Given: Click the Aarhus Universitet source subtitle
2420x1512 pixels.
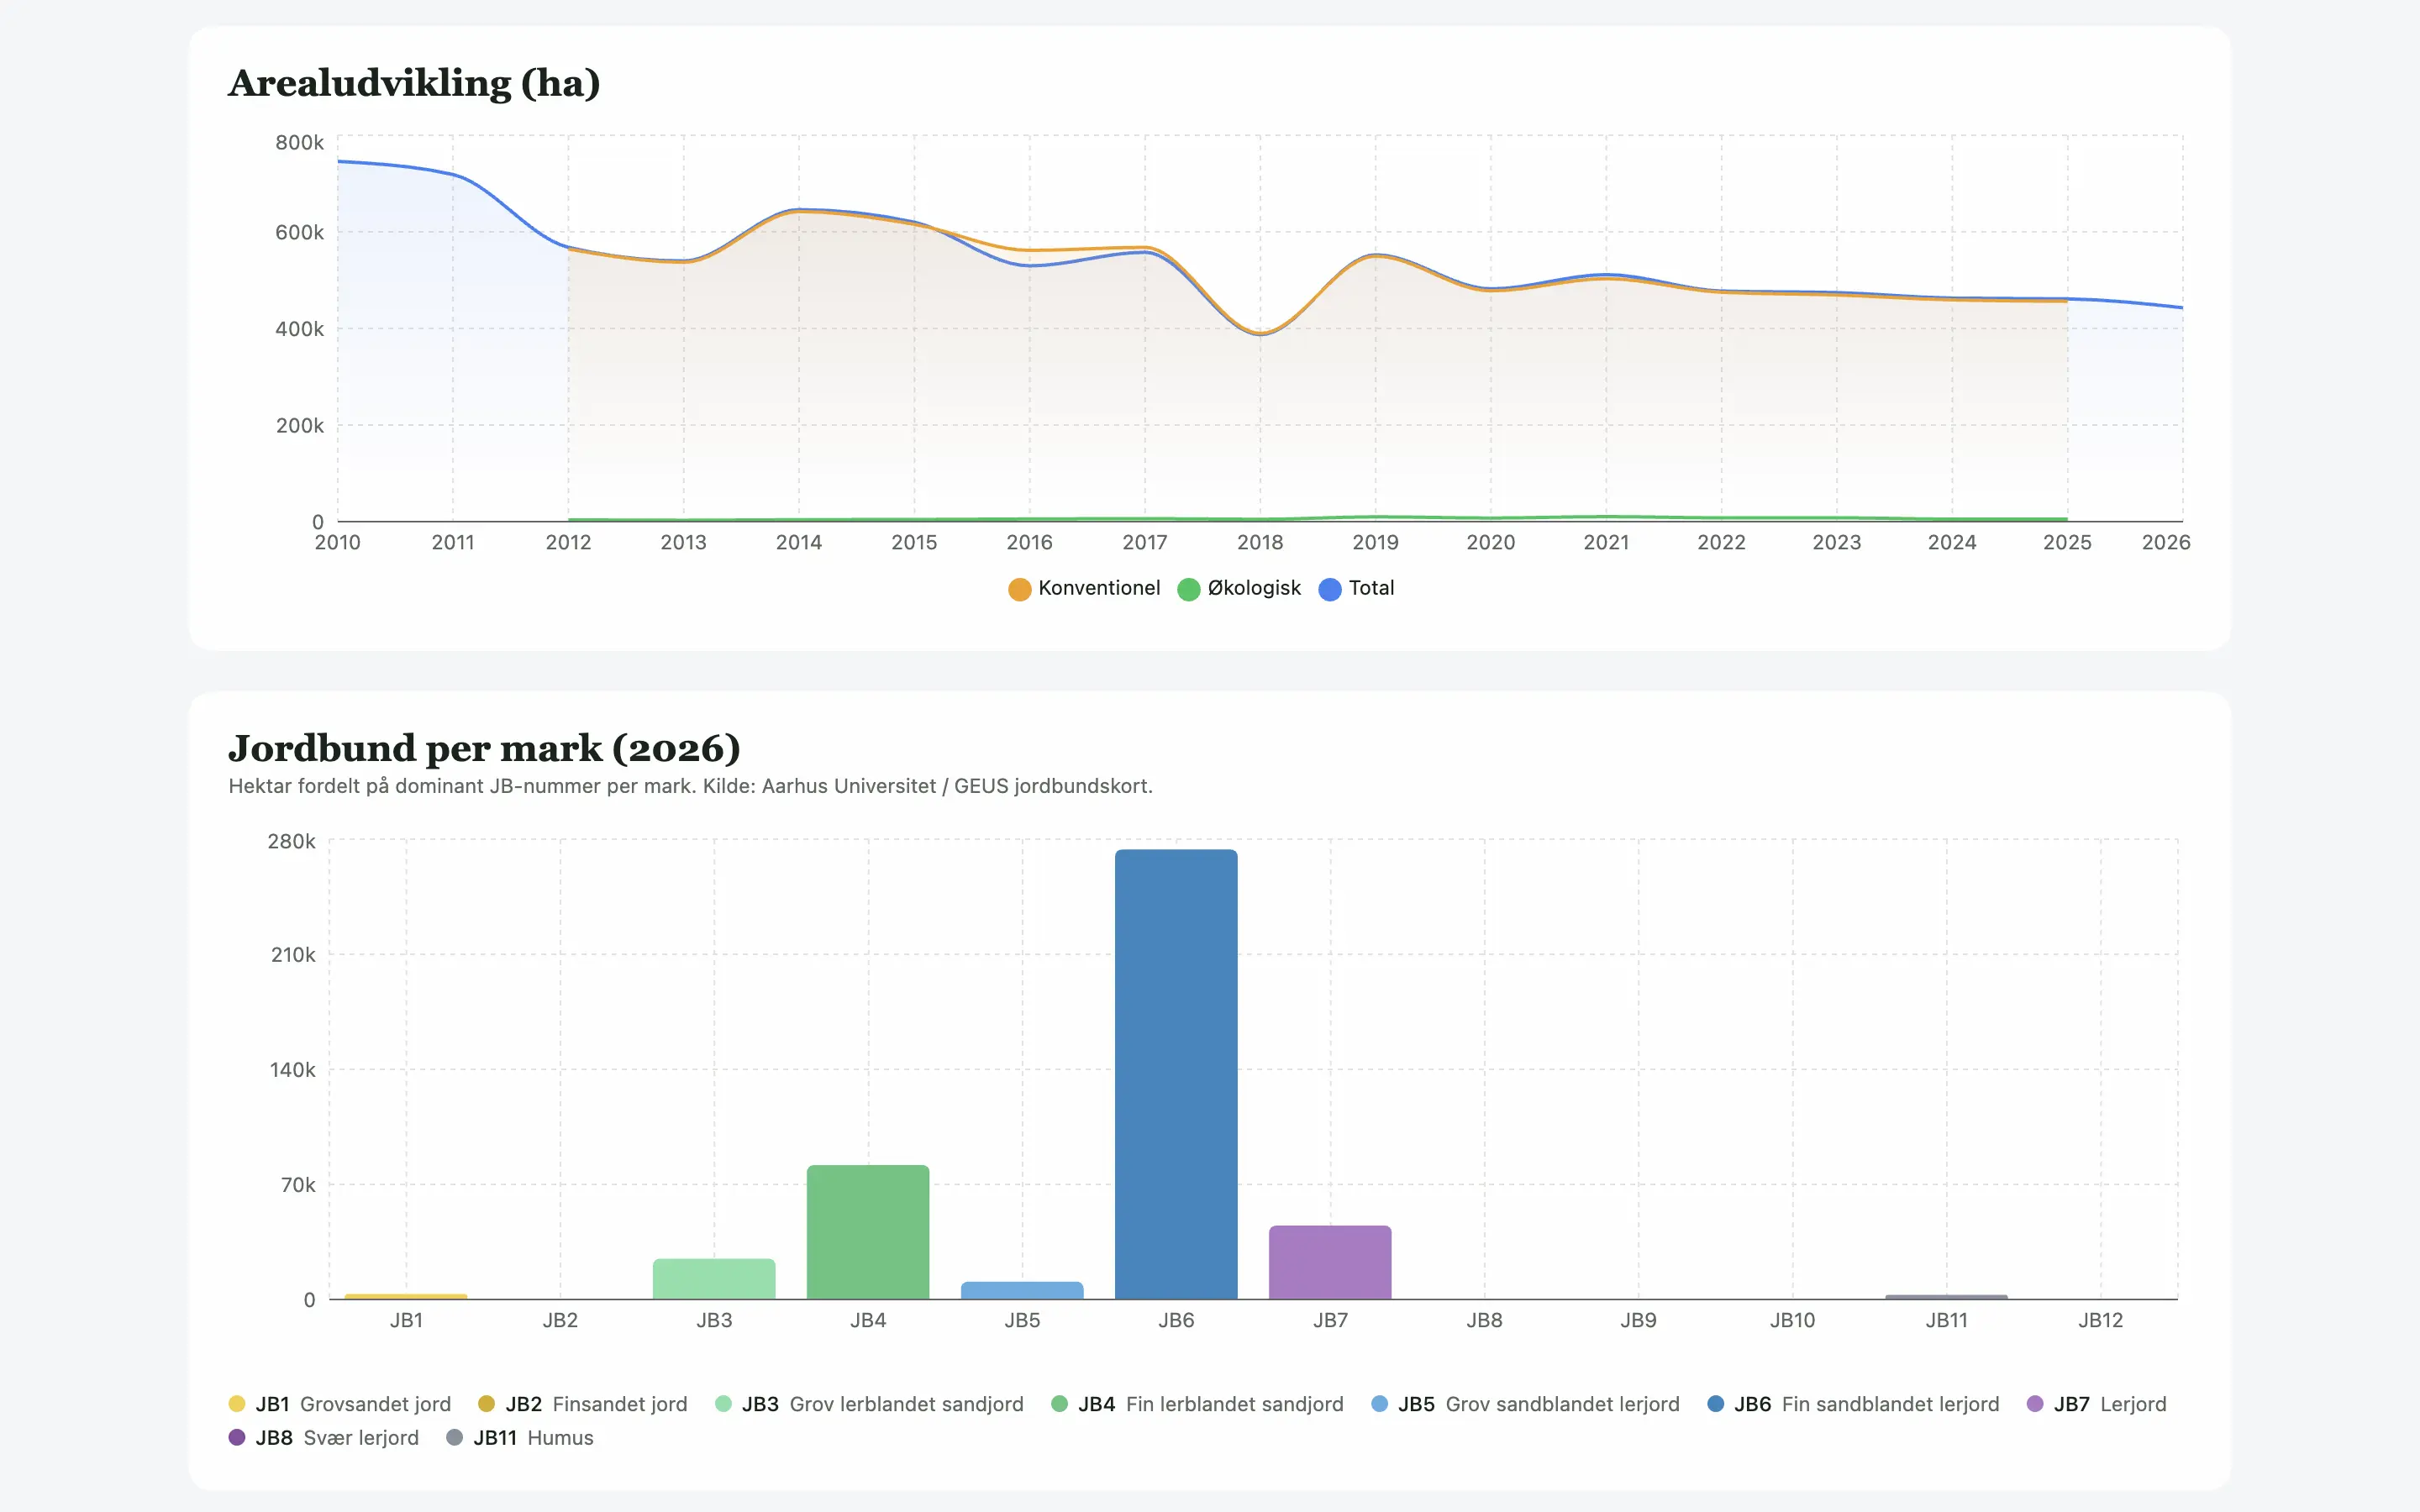Looking at the screenshot, I should click(690, 786).
